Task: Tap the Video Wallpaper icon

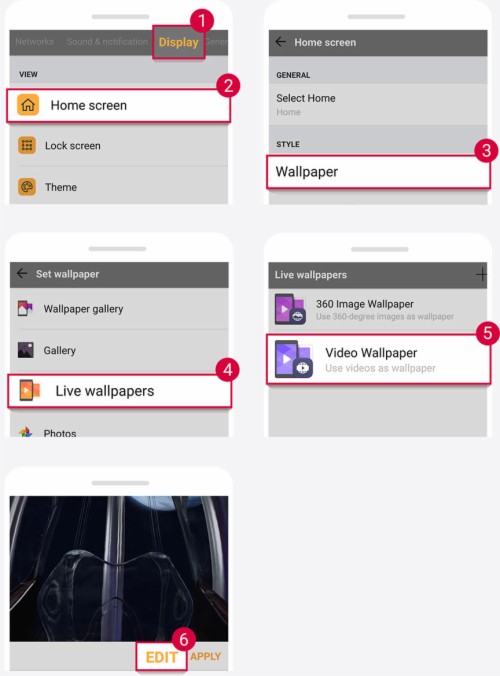Action: click(294, 359)
